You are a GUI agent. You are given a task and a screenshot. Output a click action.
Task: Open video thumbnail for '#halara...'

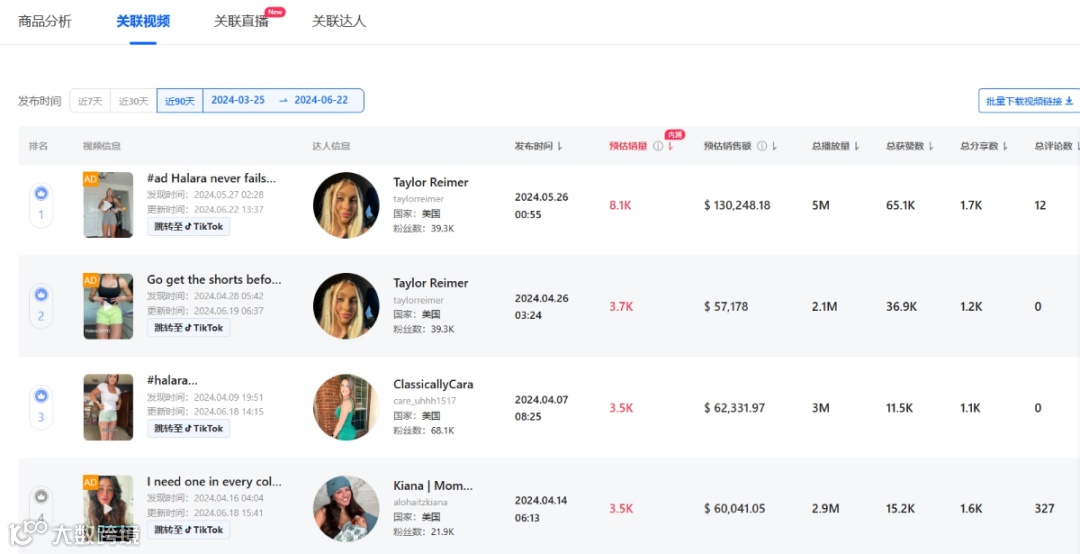pyautogui.click(x=108, y=407)
